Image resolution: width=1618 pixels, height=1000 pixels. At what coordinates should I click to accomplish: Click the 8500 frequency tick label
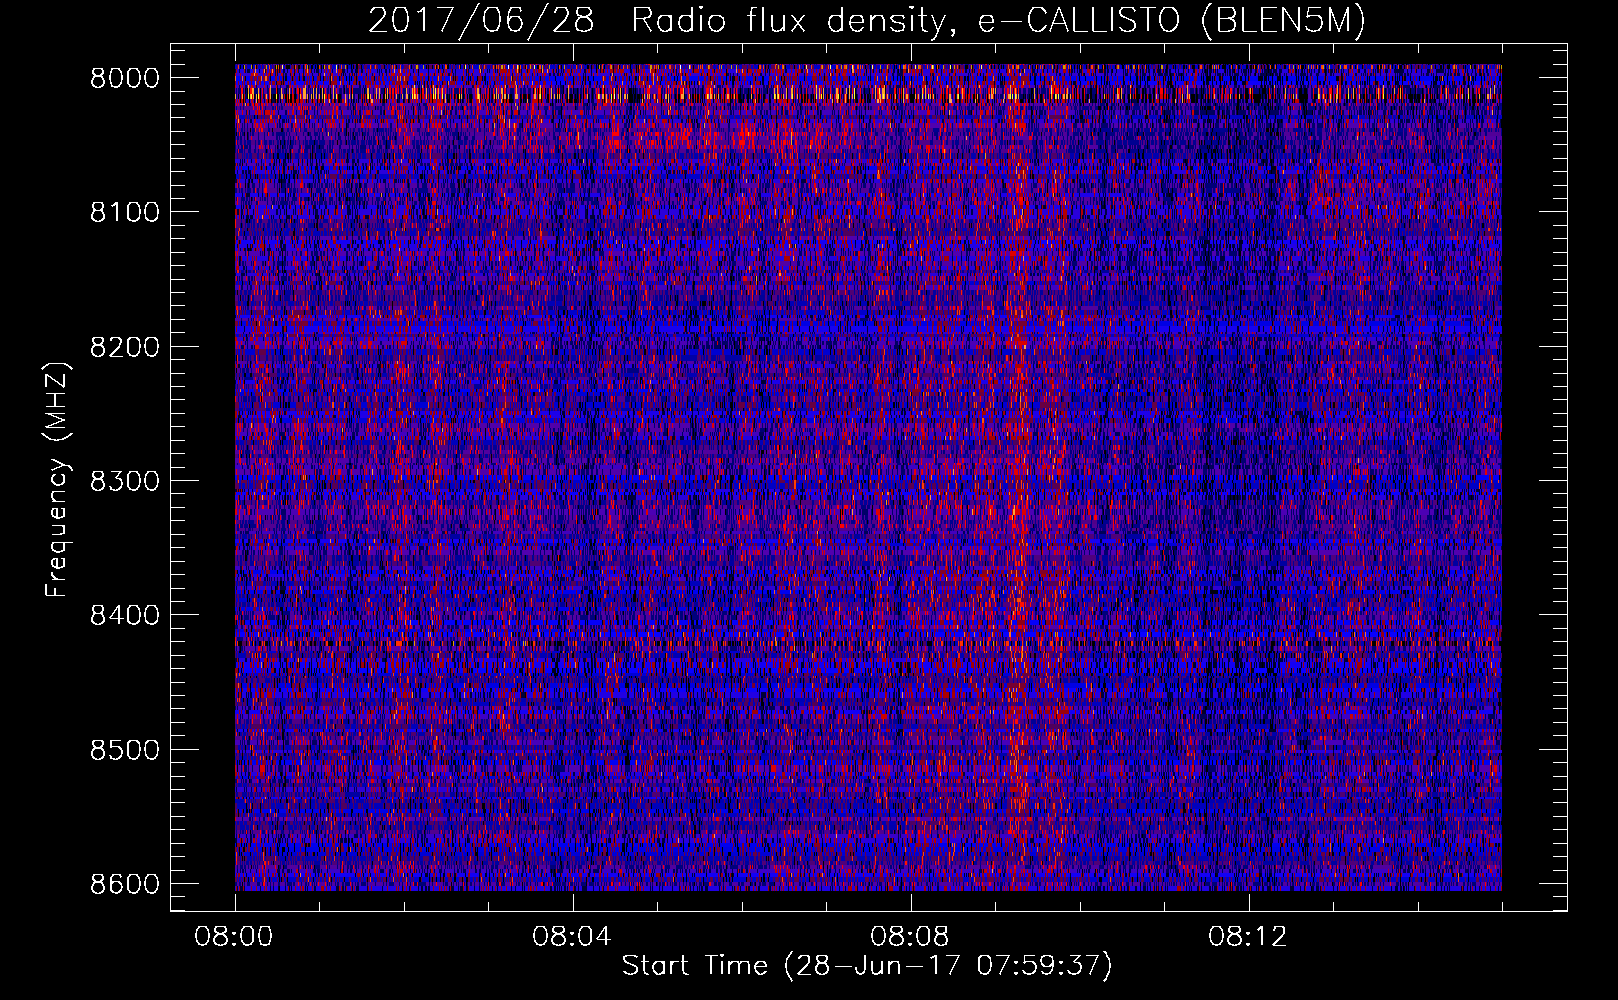(125, 750)
